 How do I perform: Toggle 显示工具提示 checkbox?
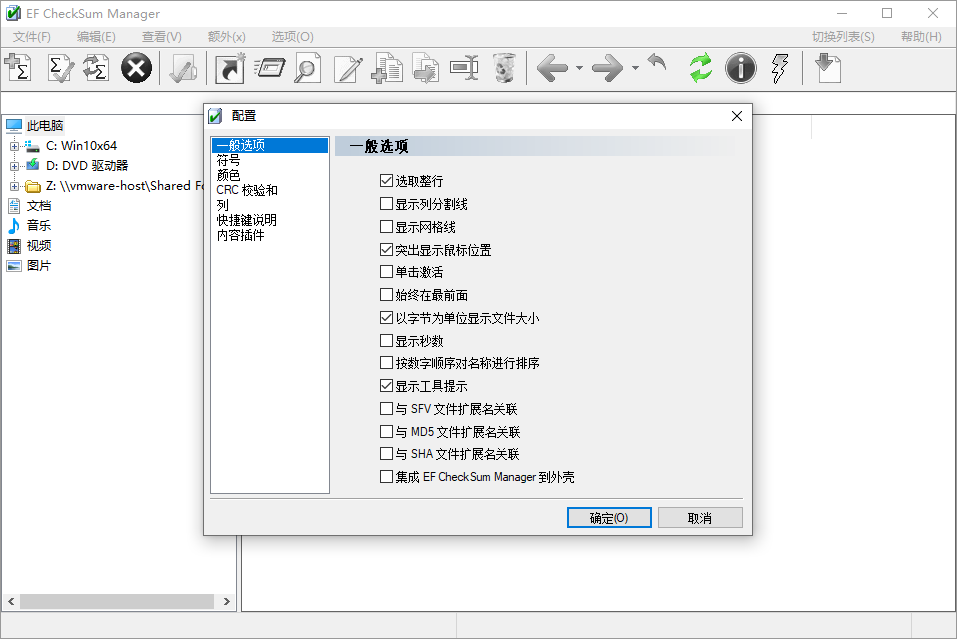tap(386, 386)
